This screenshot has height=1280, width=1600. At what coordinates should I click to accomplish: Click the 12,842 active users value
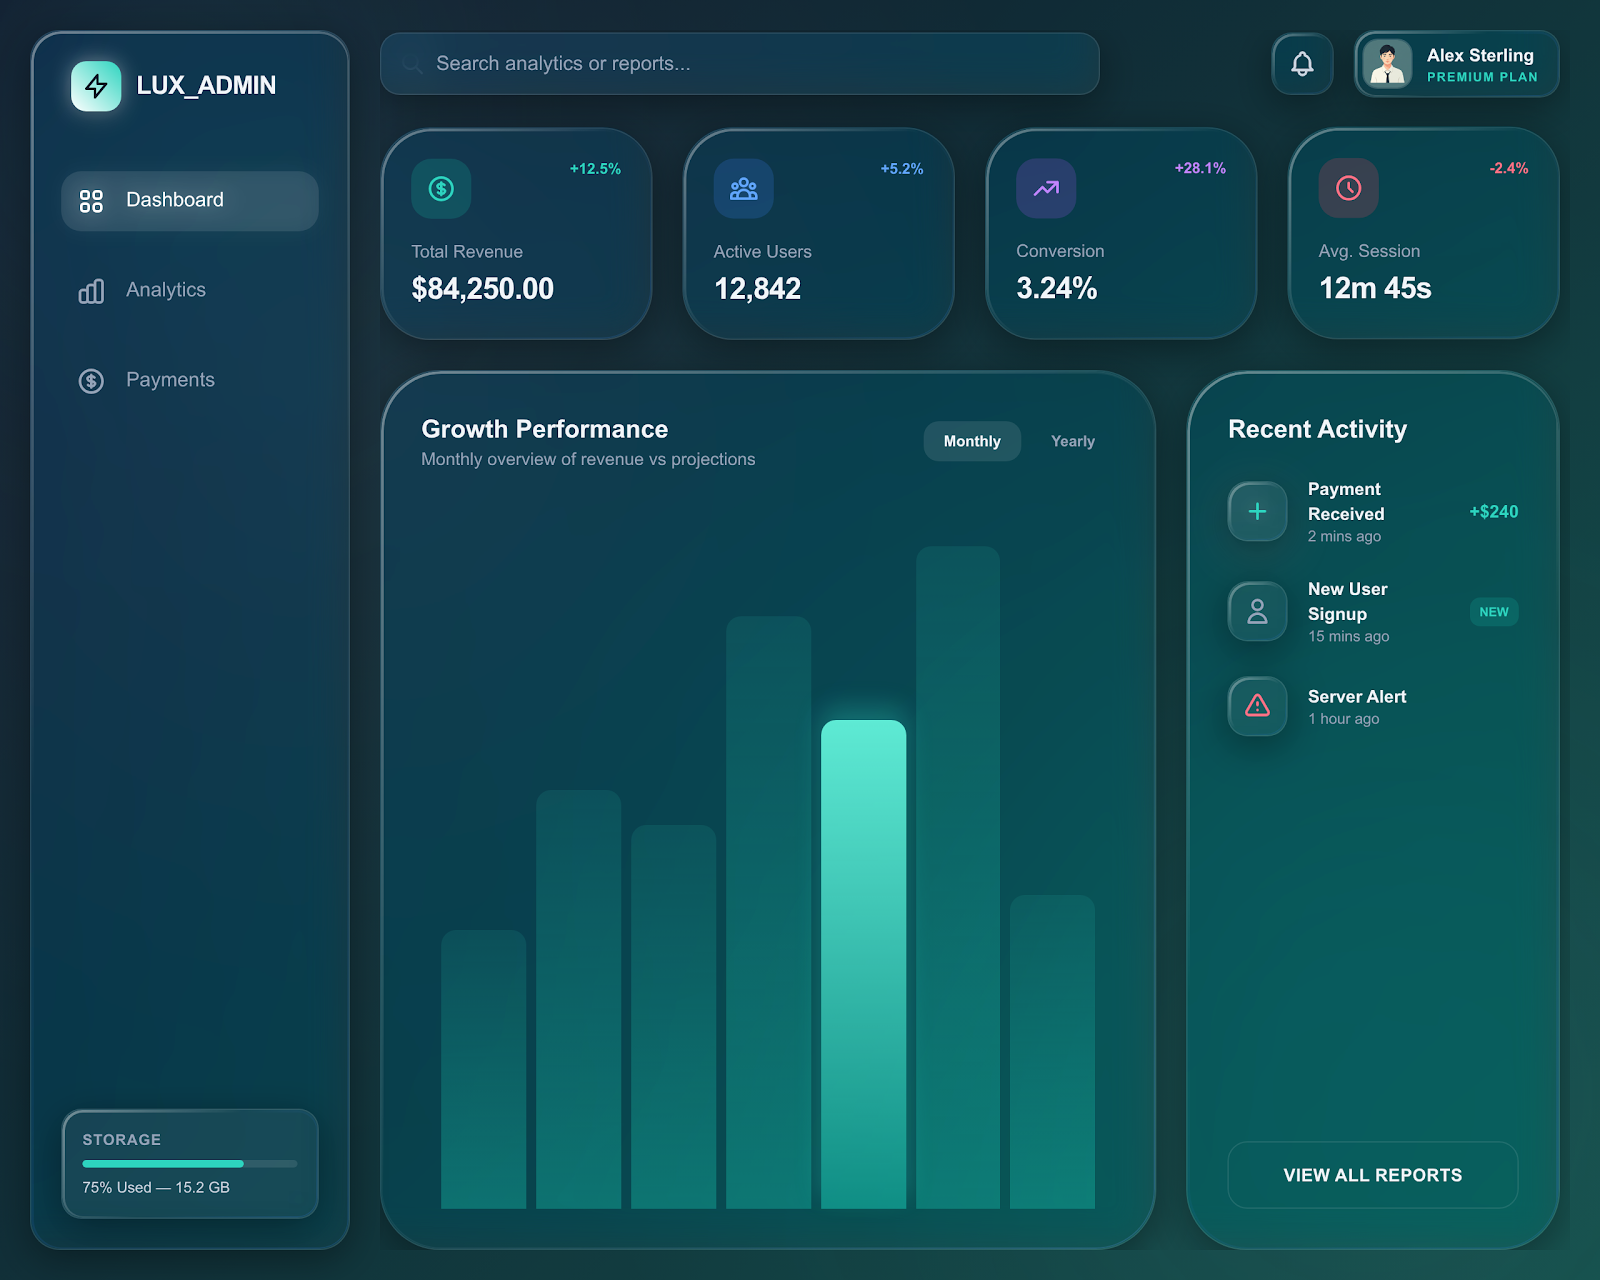point(757,289)
